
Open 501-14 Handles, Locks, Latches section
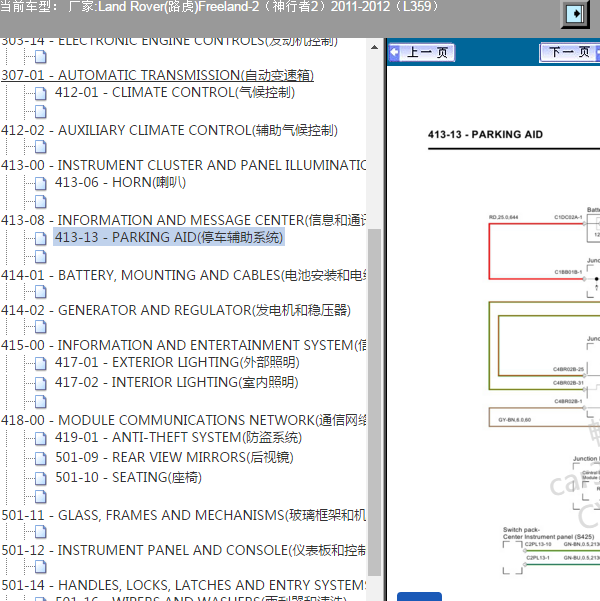(x=183, y=585)
